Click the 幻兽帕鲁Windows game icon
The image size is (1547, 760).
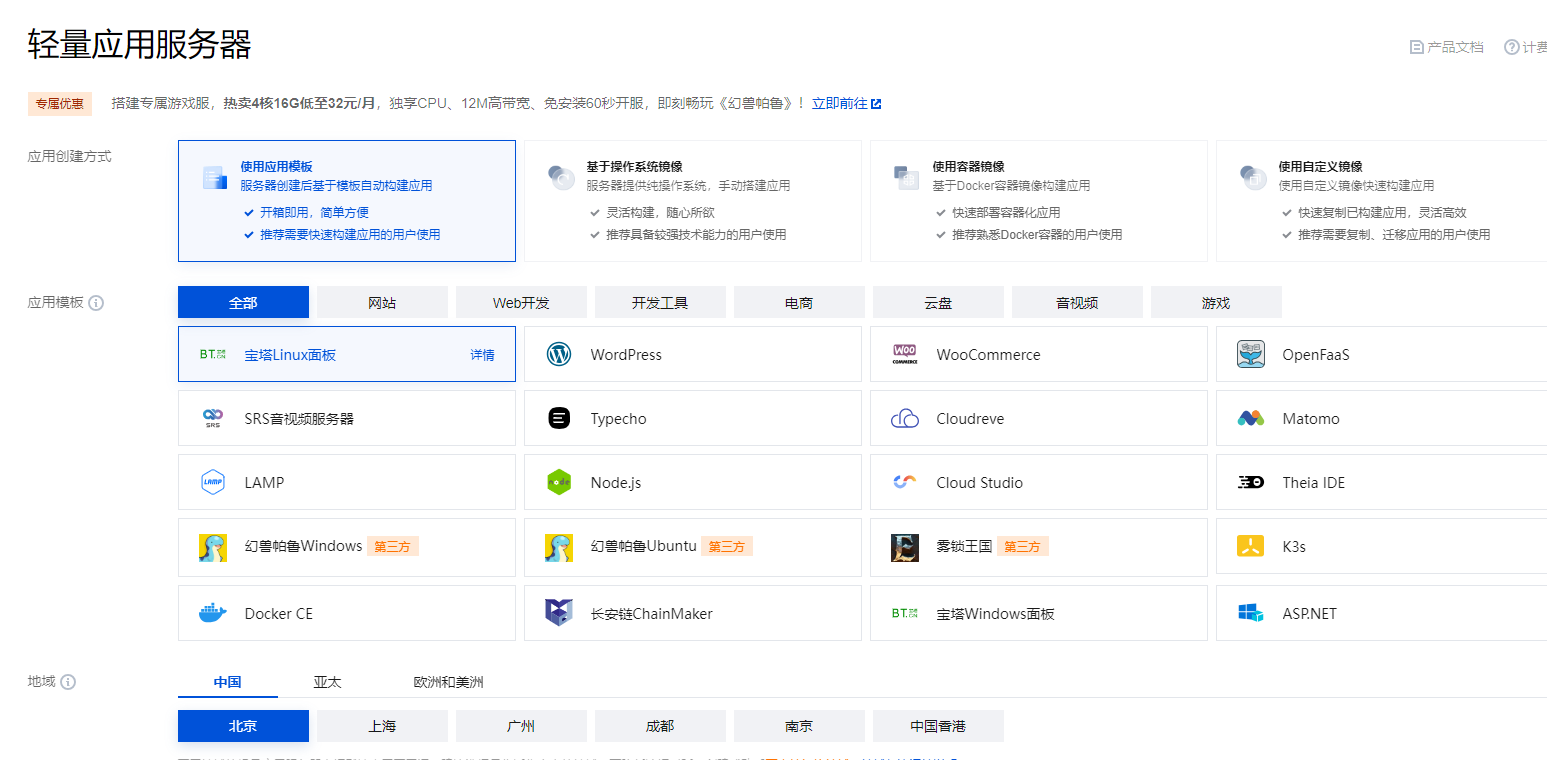(x=213, y=547)
